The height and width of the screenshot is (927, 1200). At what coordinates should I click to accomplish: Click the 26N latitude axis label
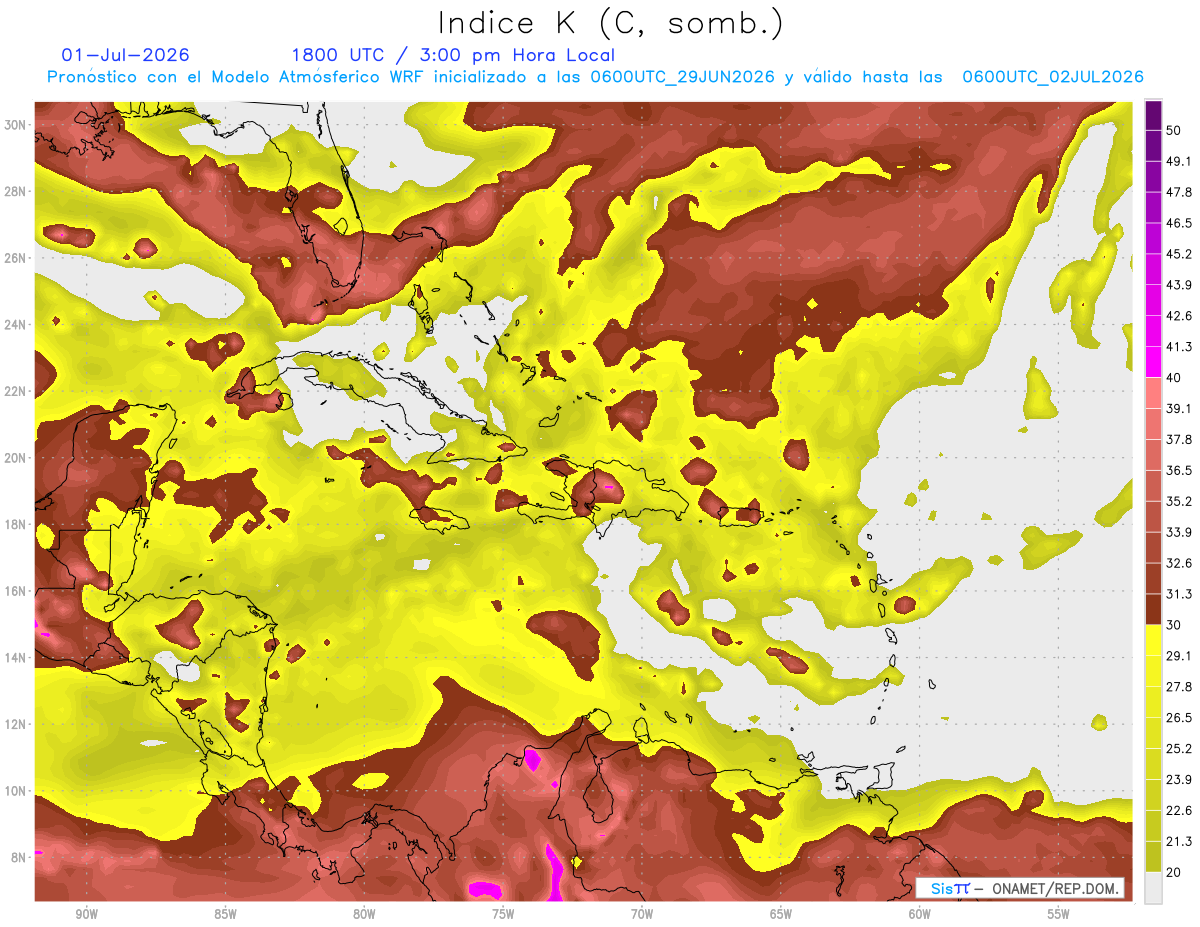tap(16, 258)
